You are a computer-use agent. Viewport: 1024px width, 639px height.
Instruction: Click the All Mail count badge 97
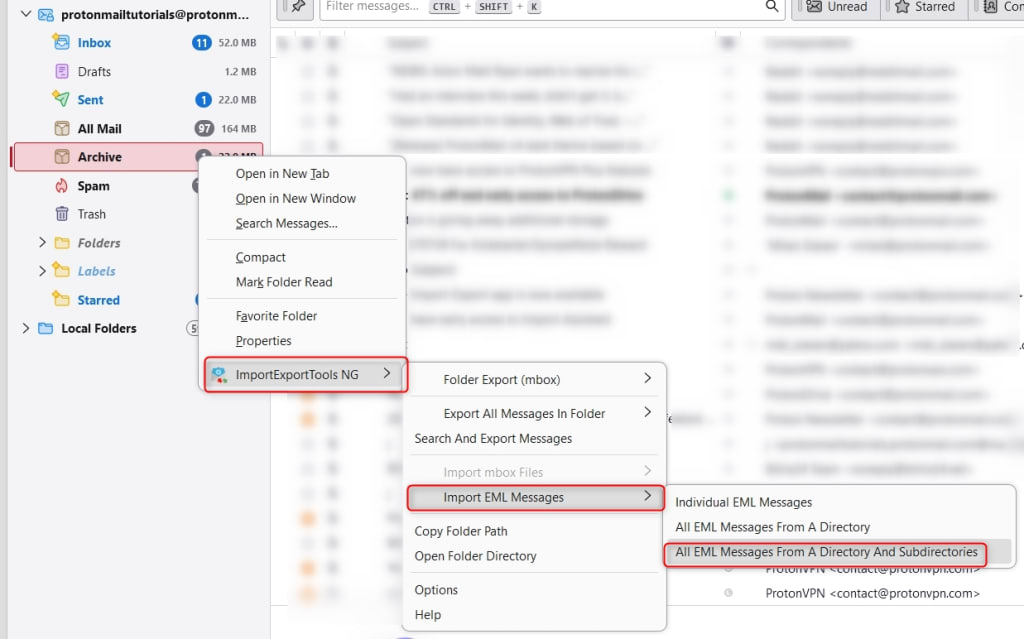(x=204, y=129)
